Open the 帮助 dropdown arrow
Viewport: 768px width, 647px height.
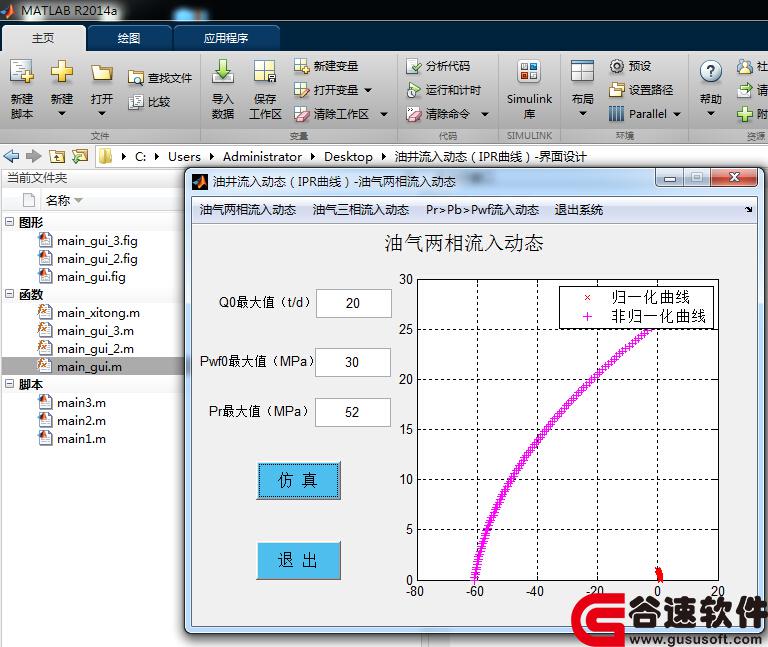[x=711, y=114]
